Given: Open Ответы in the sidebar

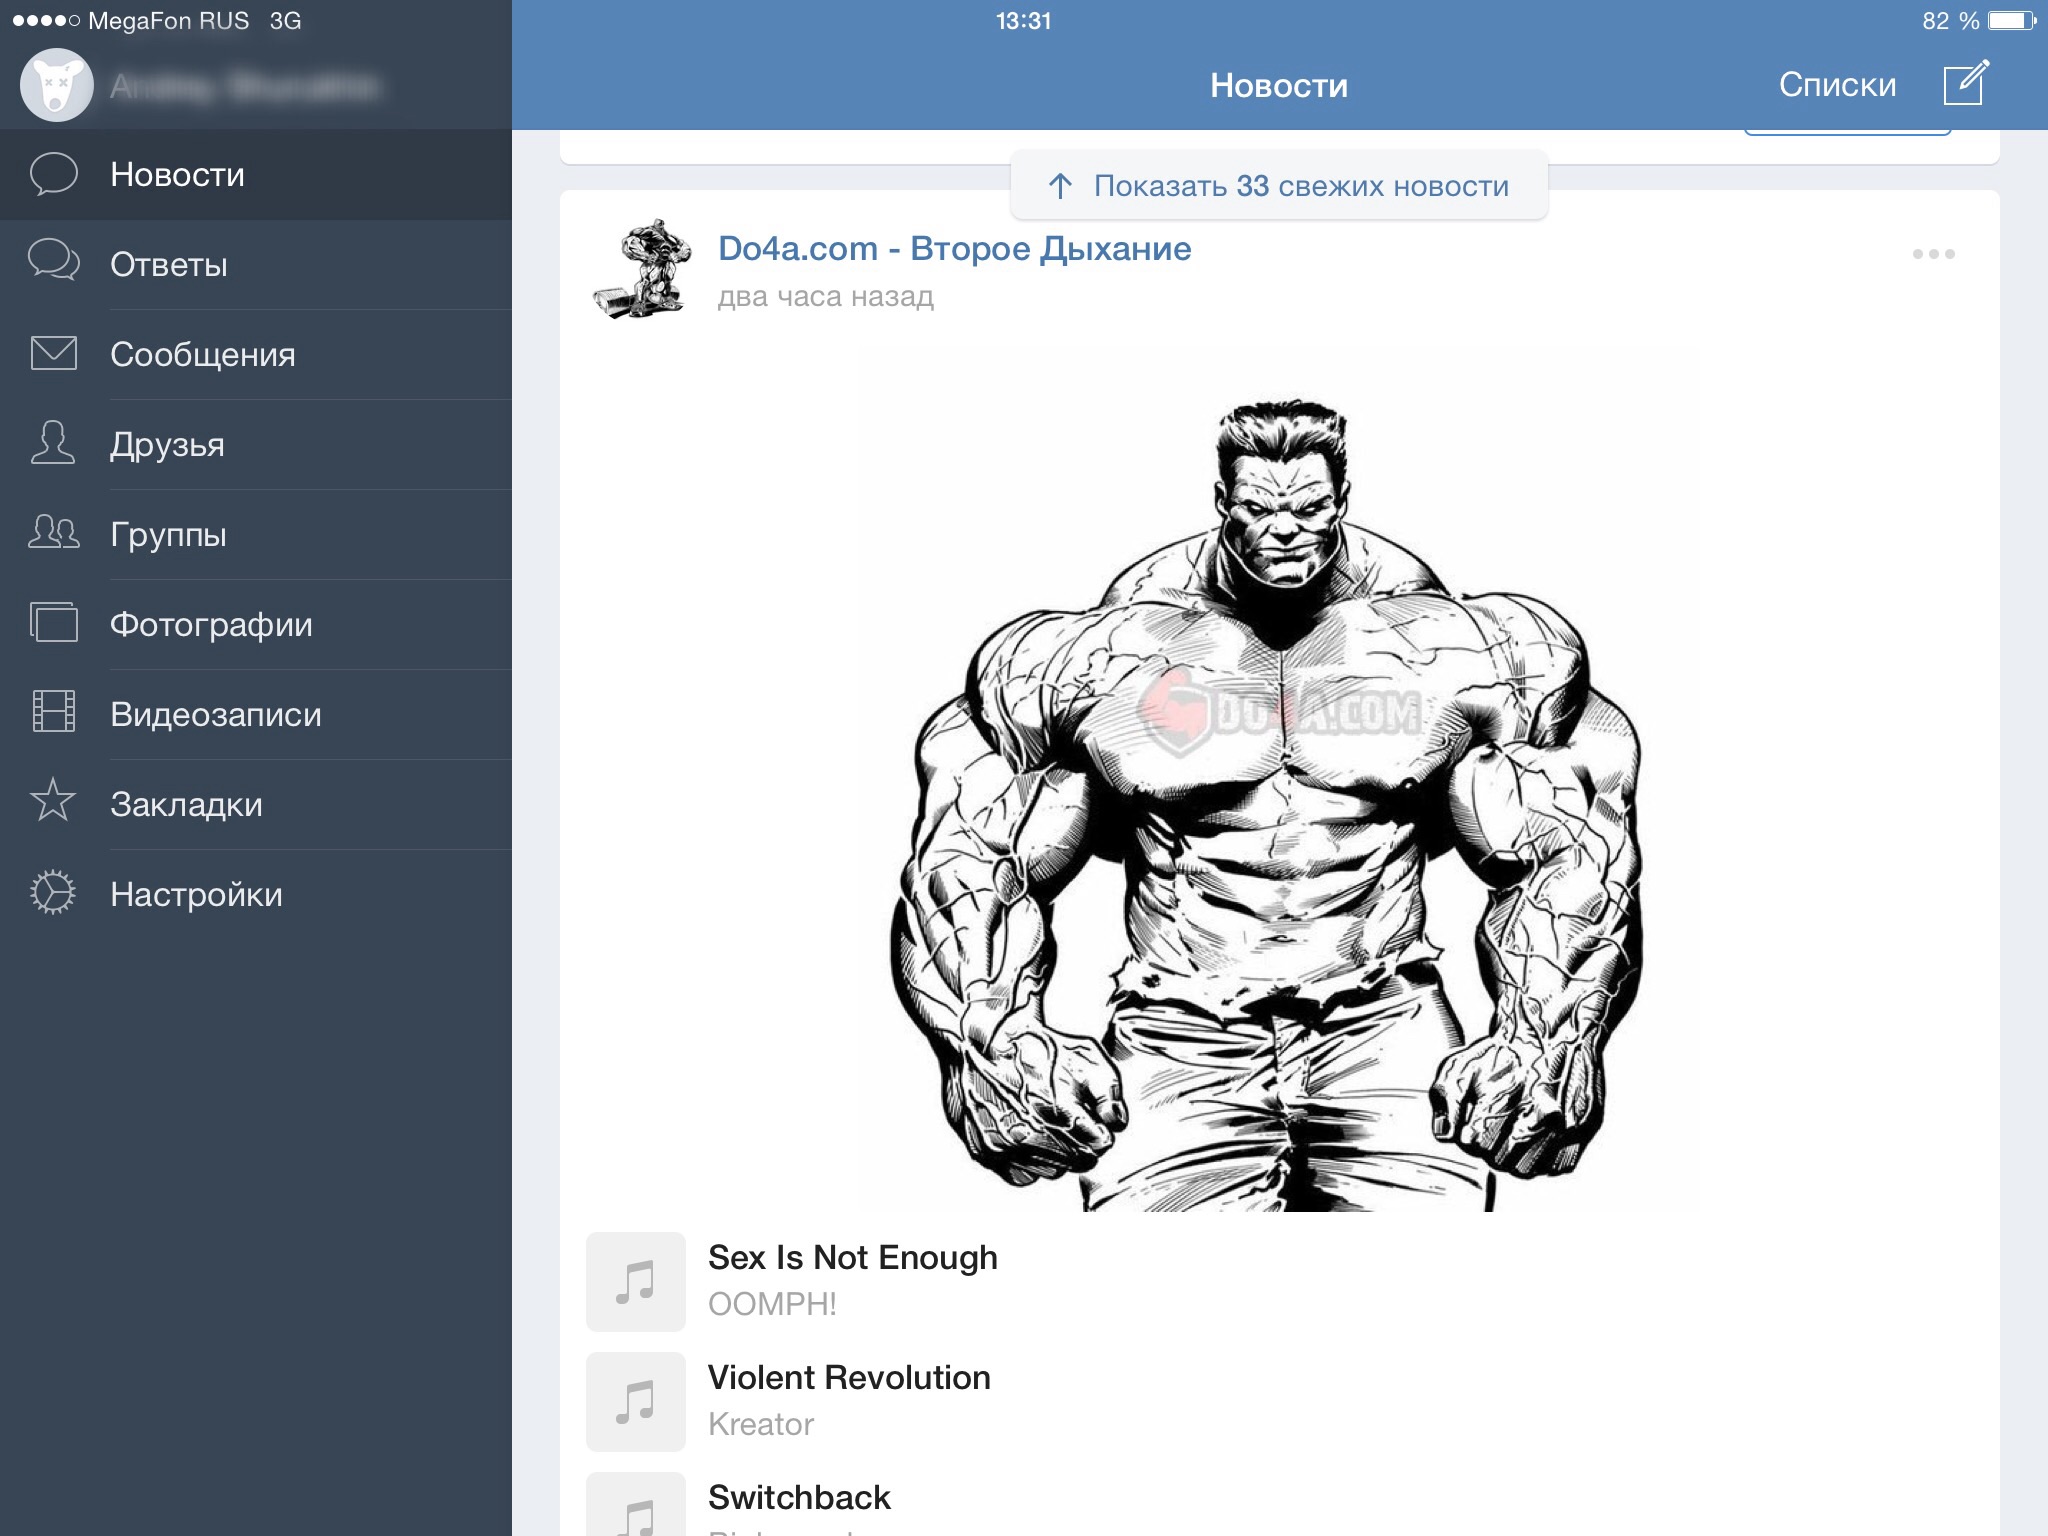Looking at the screenshot, I should (168, 264).
